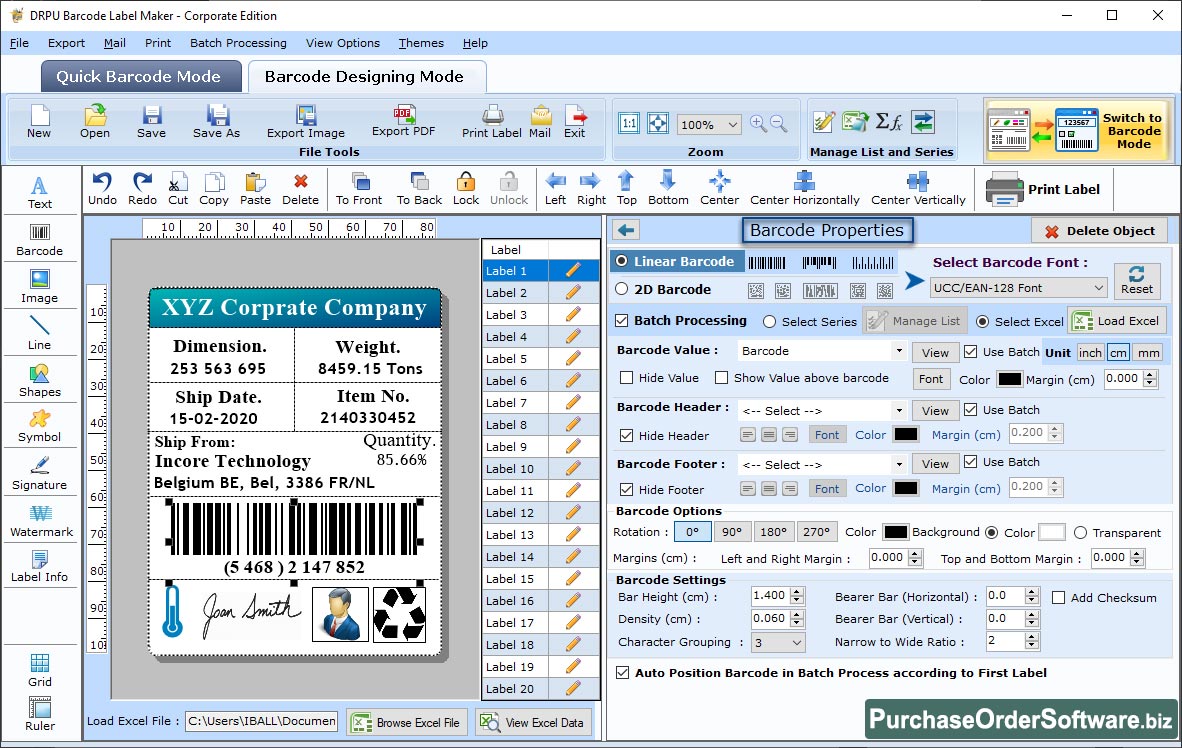This screenshot has width=1182, height=748.
Task: Open the Barcode Header select dropdown
Action: pyautogui.click(x=899, y=411)
